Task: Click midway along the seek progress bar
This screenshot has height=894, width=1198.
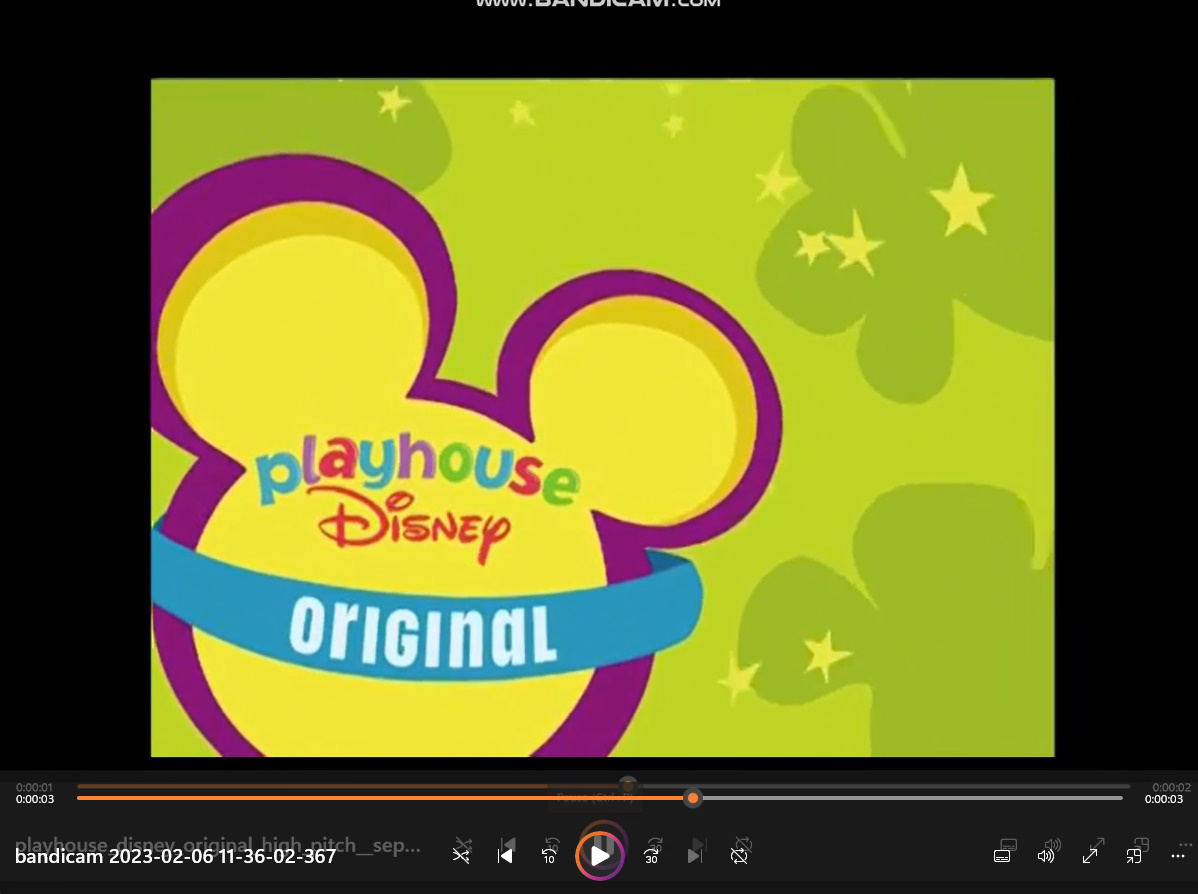Action: pyautogui.click(x=600, y=798)
